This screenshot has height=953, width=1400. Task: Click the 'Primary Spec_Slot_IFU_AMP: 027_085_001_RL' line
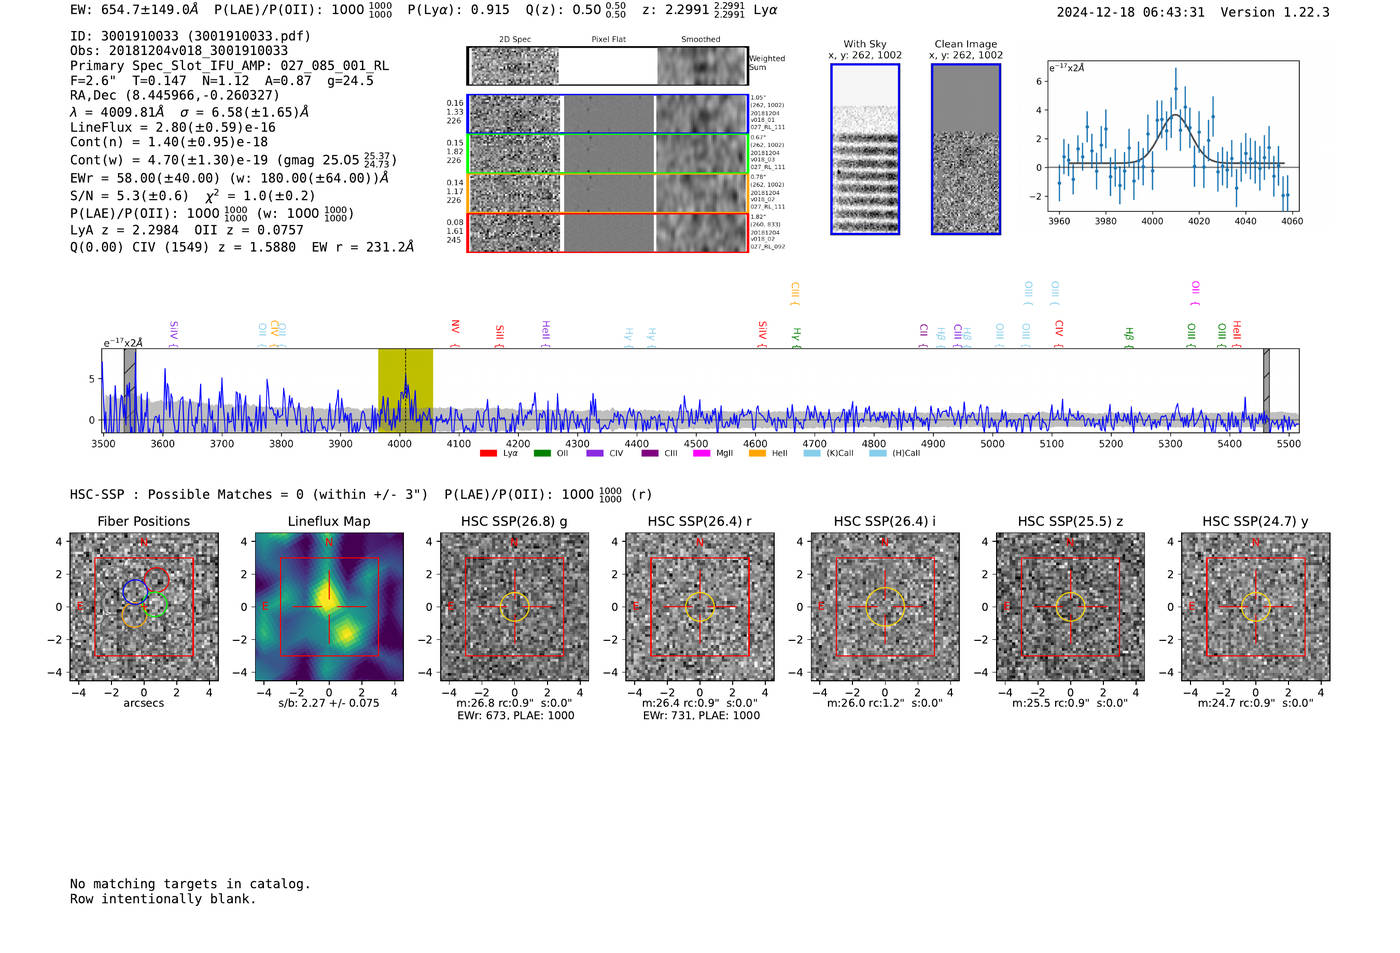point(230,66)
